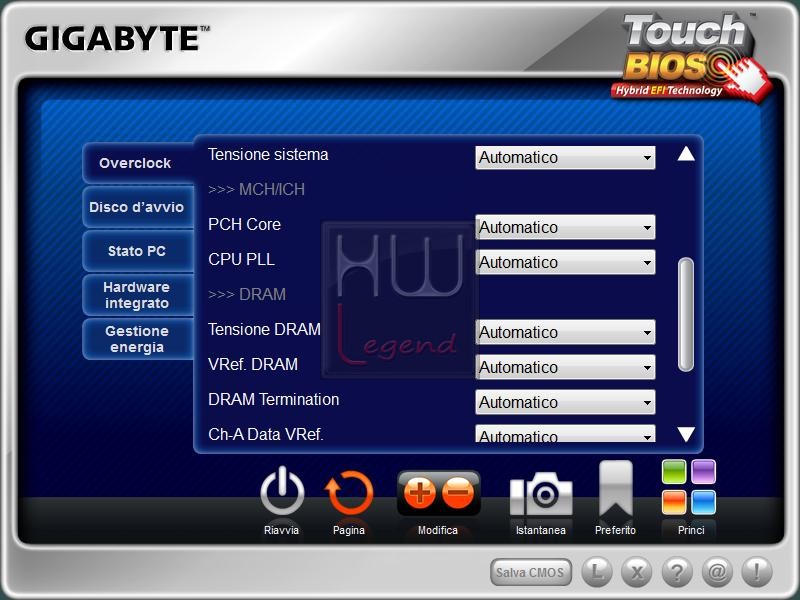
Task: Click the orange minus Modifica button
Action: click(x=458, y=493)
